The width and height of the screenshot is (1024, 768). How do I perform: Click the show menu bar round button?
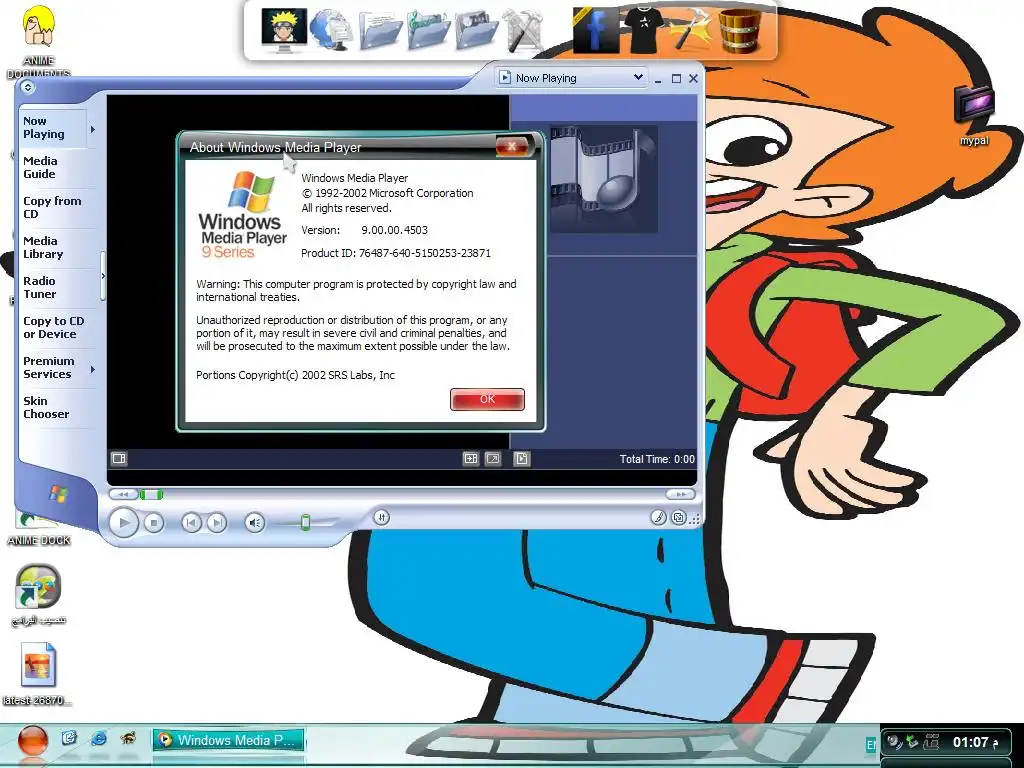(x=27, y=87)
